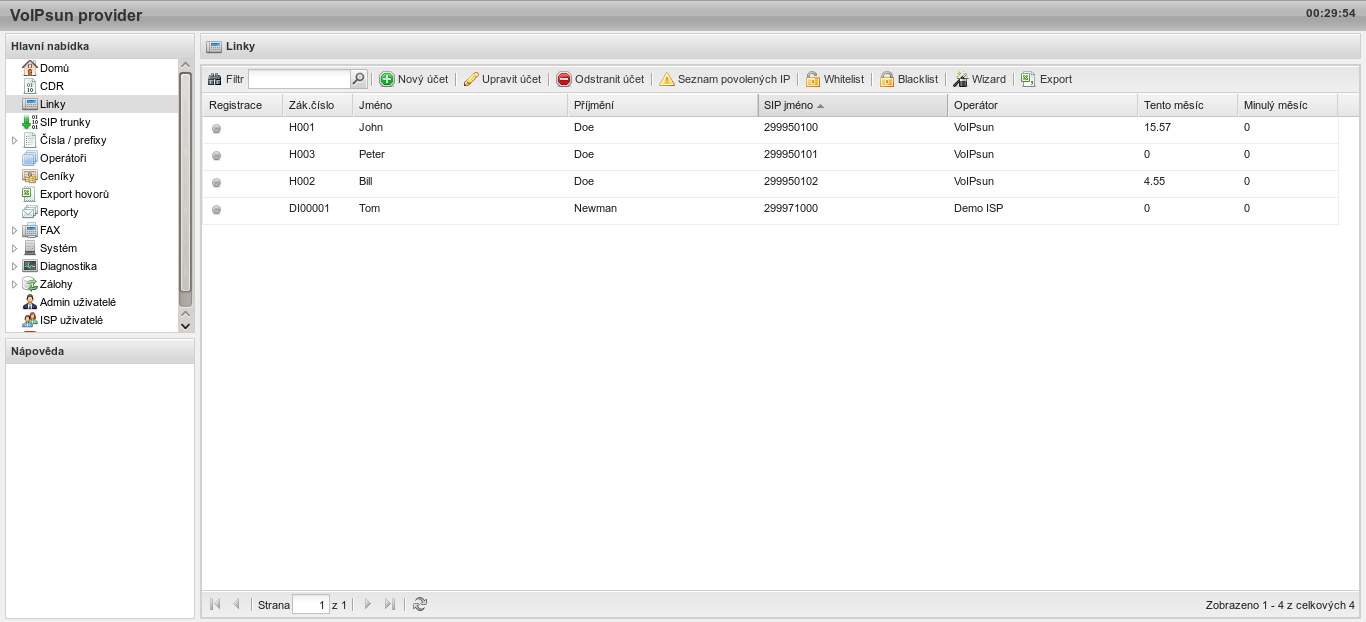Click the Filtr text input field
1366x622 pixels.
coord(299,79)
